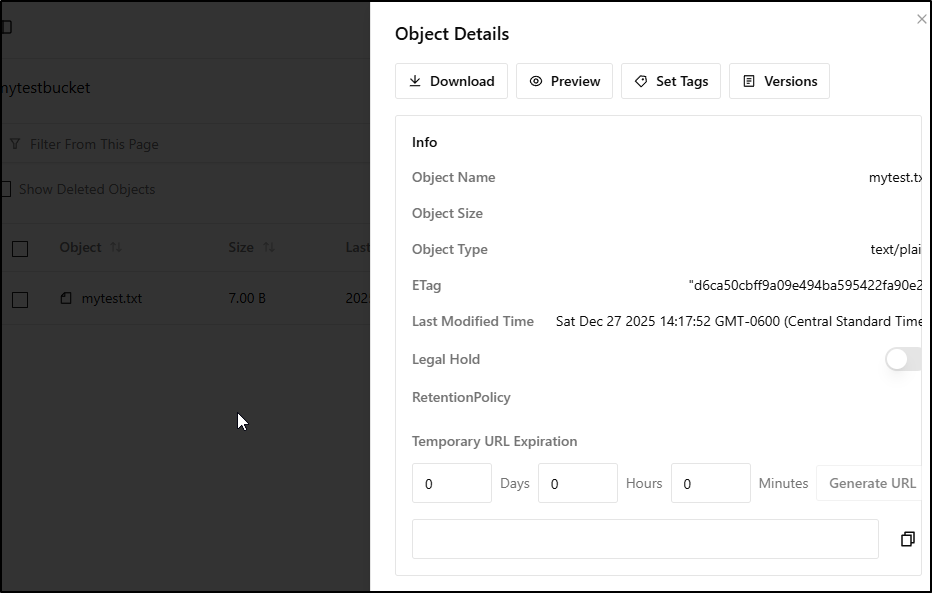Sort the list by Size column arrows
This screenshot has height=593, width=932.
point(269,247)
